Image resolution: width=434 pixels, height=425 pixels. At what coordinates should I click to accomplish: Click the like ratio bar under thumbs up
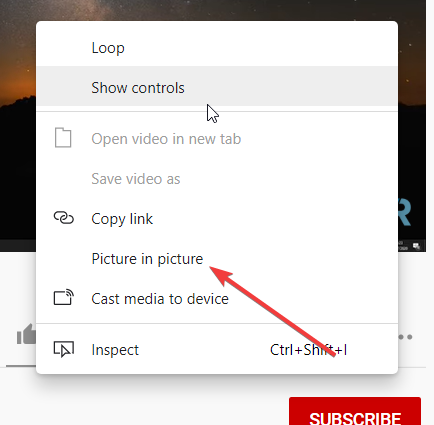(x=21, y=366)
